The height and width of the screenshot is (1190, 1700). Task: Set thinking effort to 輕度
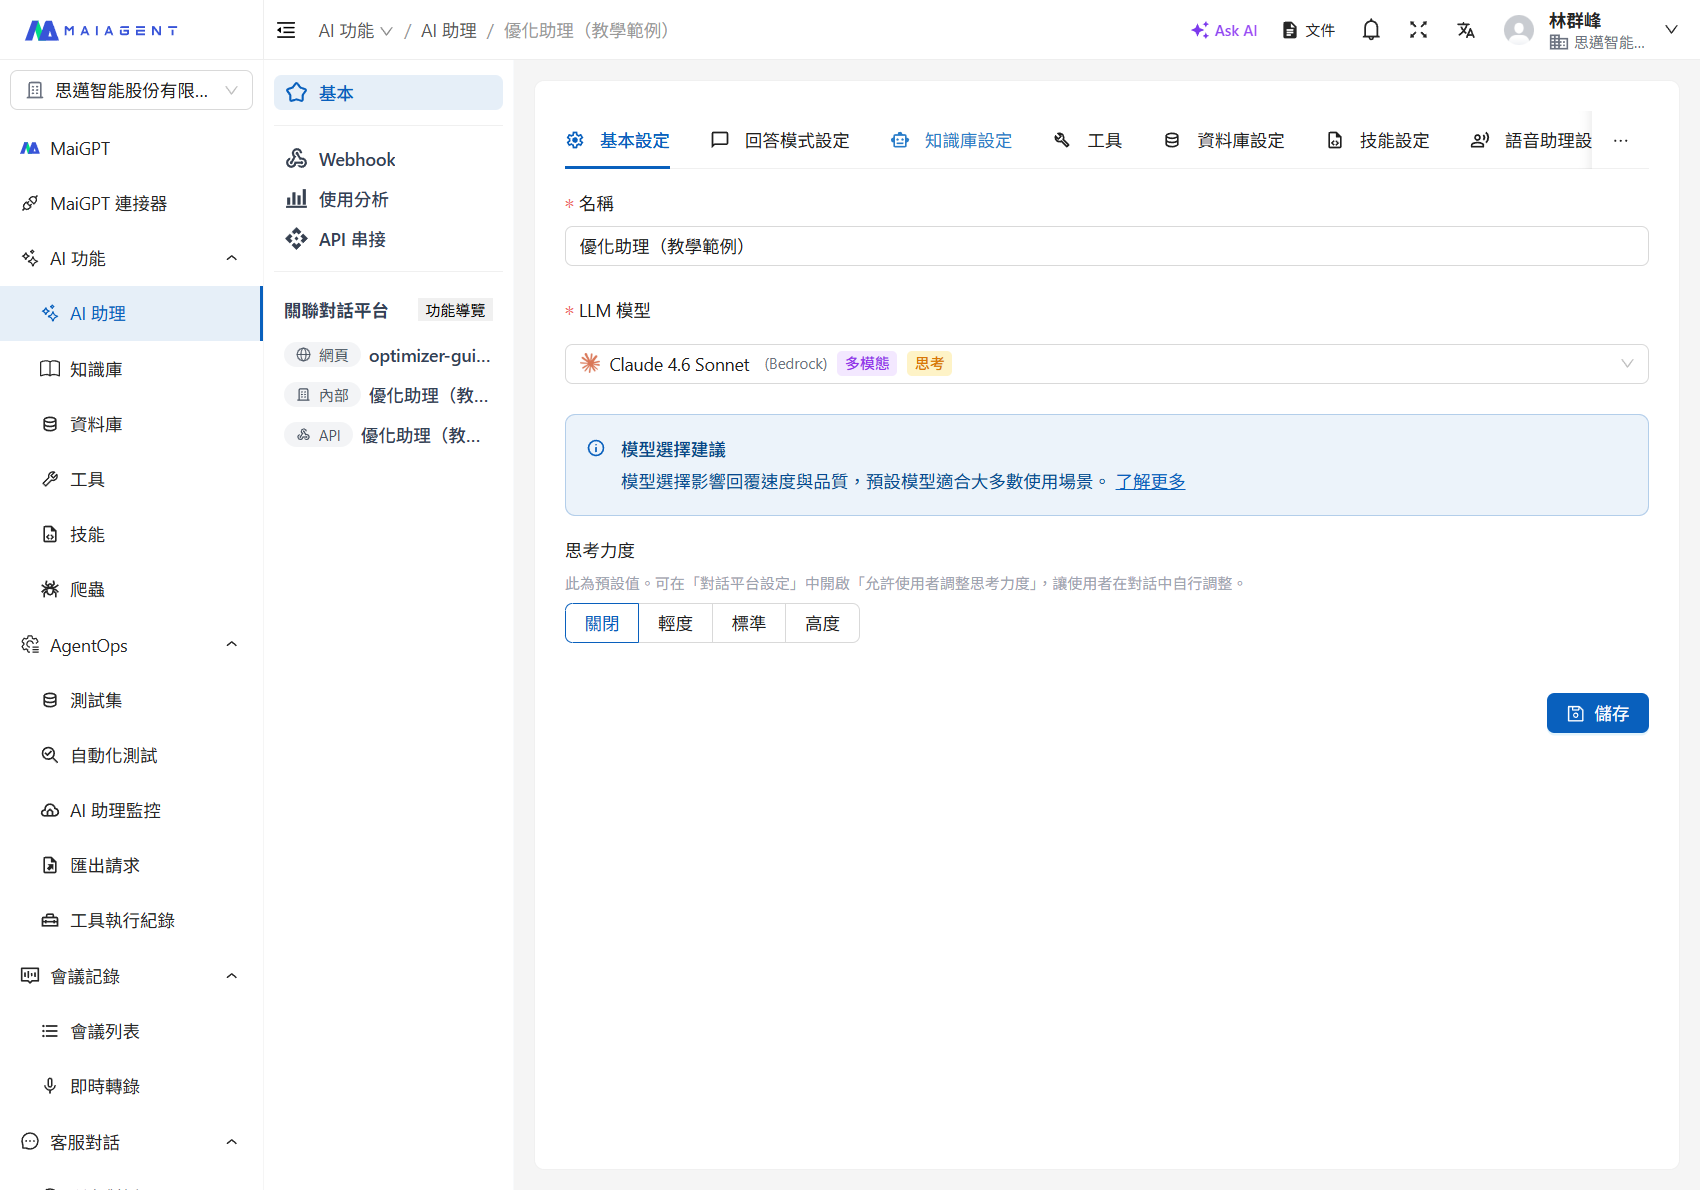click(x=675, y=623)
